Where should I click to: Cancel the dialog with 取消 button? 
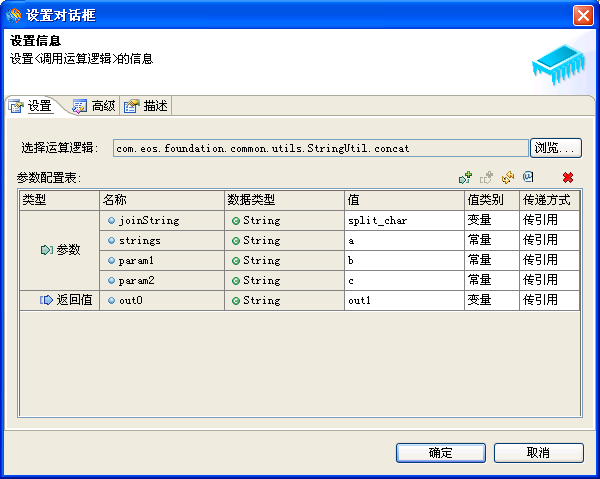538,453
